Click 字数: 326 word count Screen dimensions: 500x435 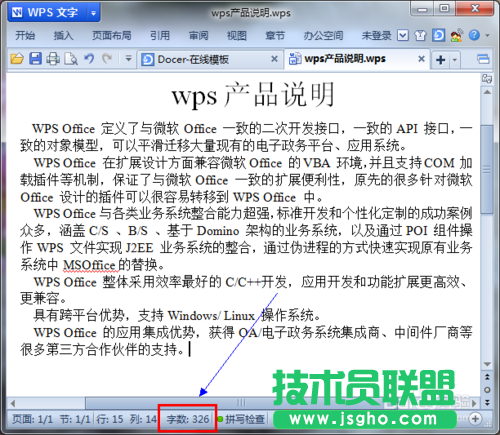pyautogui.click(x=188, y=419)
